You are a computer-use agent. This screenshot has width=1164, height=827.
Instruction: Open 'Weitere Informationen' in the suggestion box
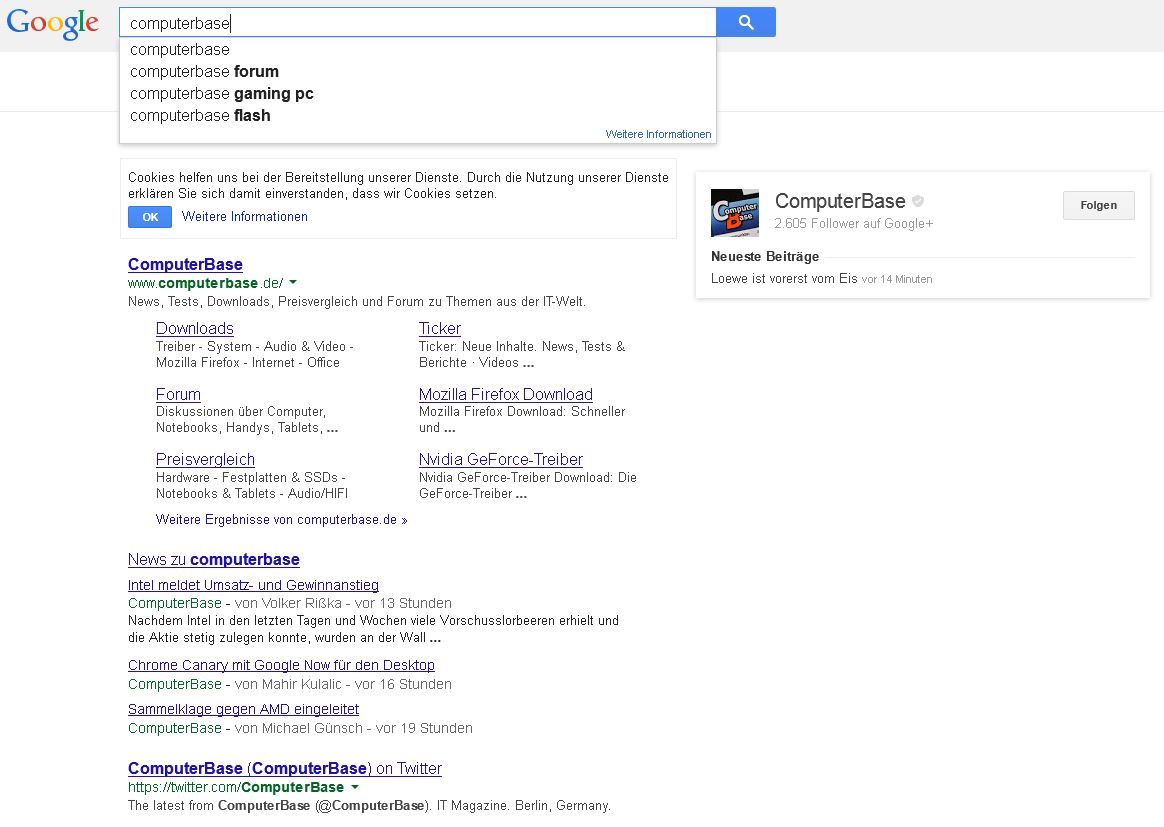pyautogui.click(x=658, y=134)
